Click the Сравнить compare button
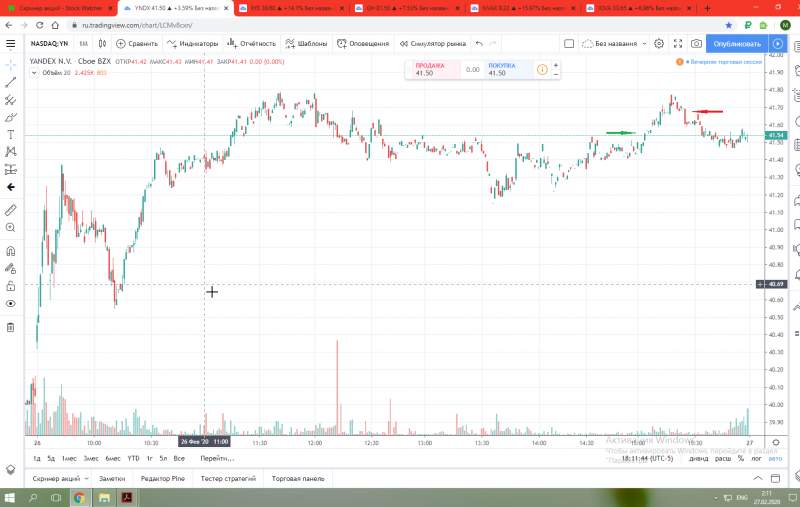The height and width of the screenshot is (507, 800). (x=137, y=44)
